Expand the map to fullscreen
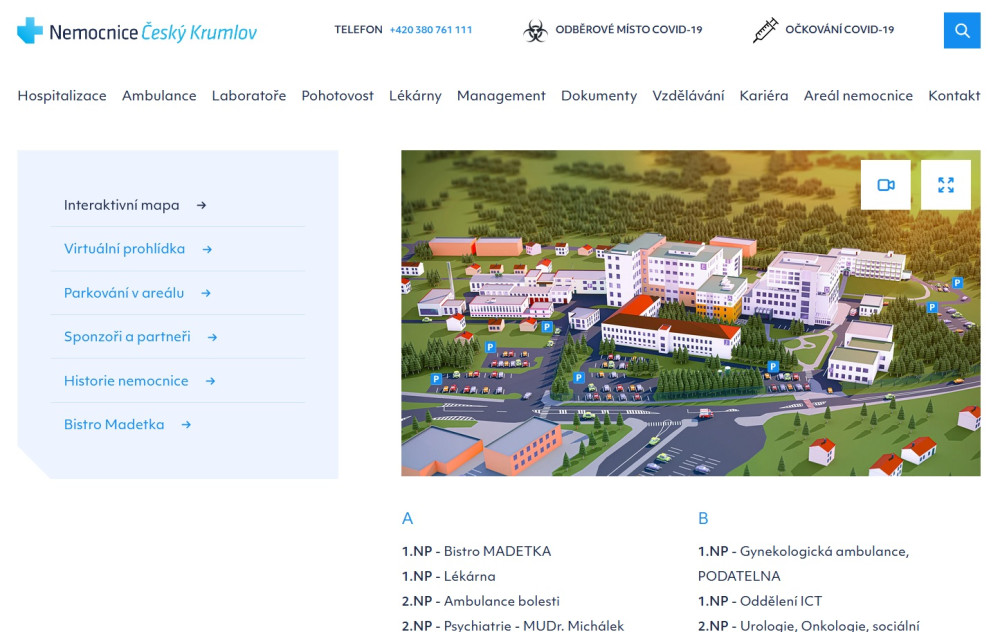1000x632 pixels. [x=946, y=185]
